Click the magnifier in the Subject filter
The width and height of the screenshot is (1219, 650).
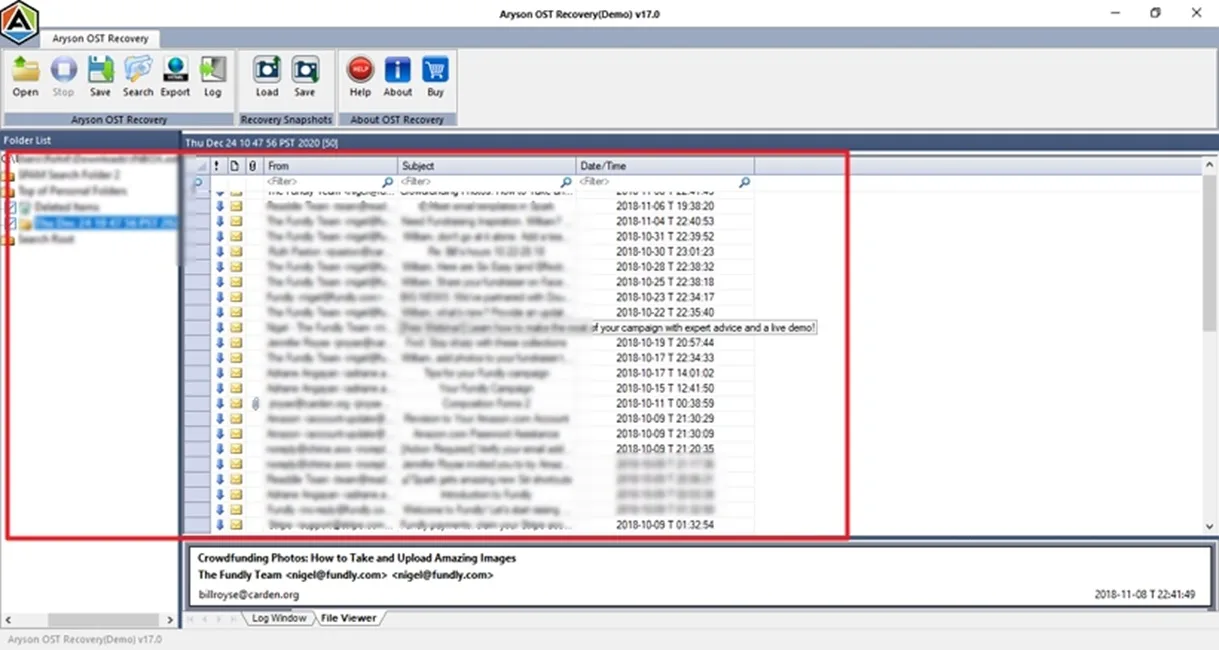(566, 182)
